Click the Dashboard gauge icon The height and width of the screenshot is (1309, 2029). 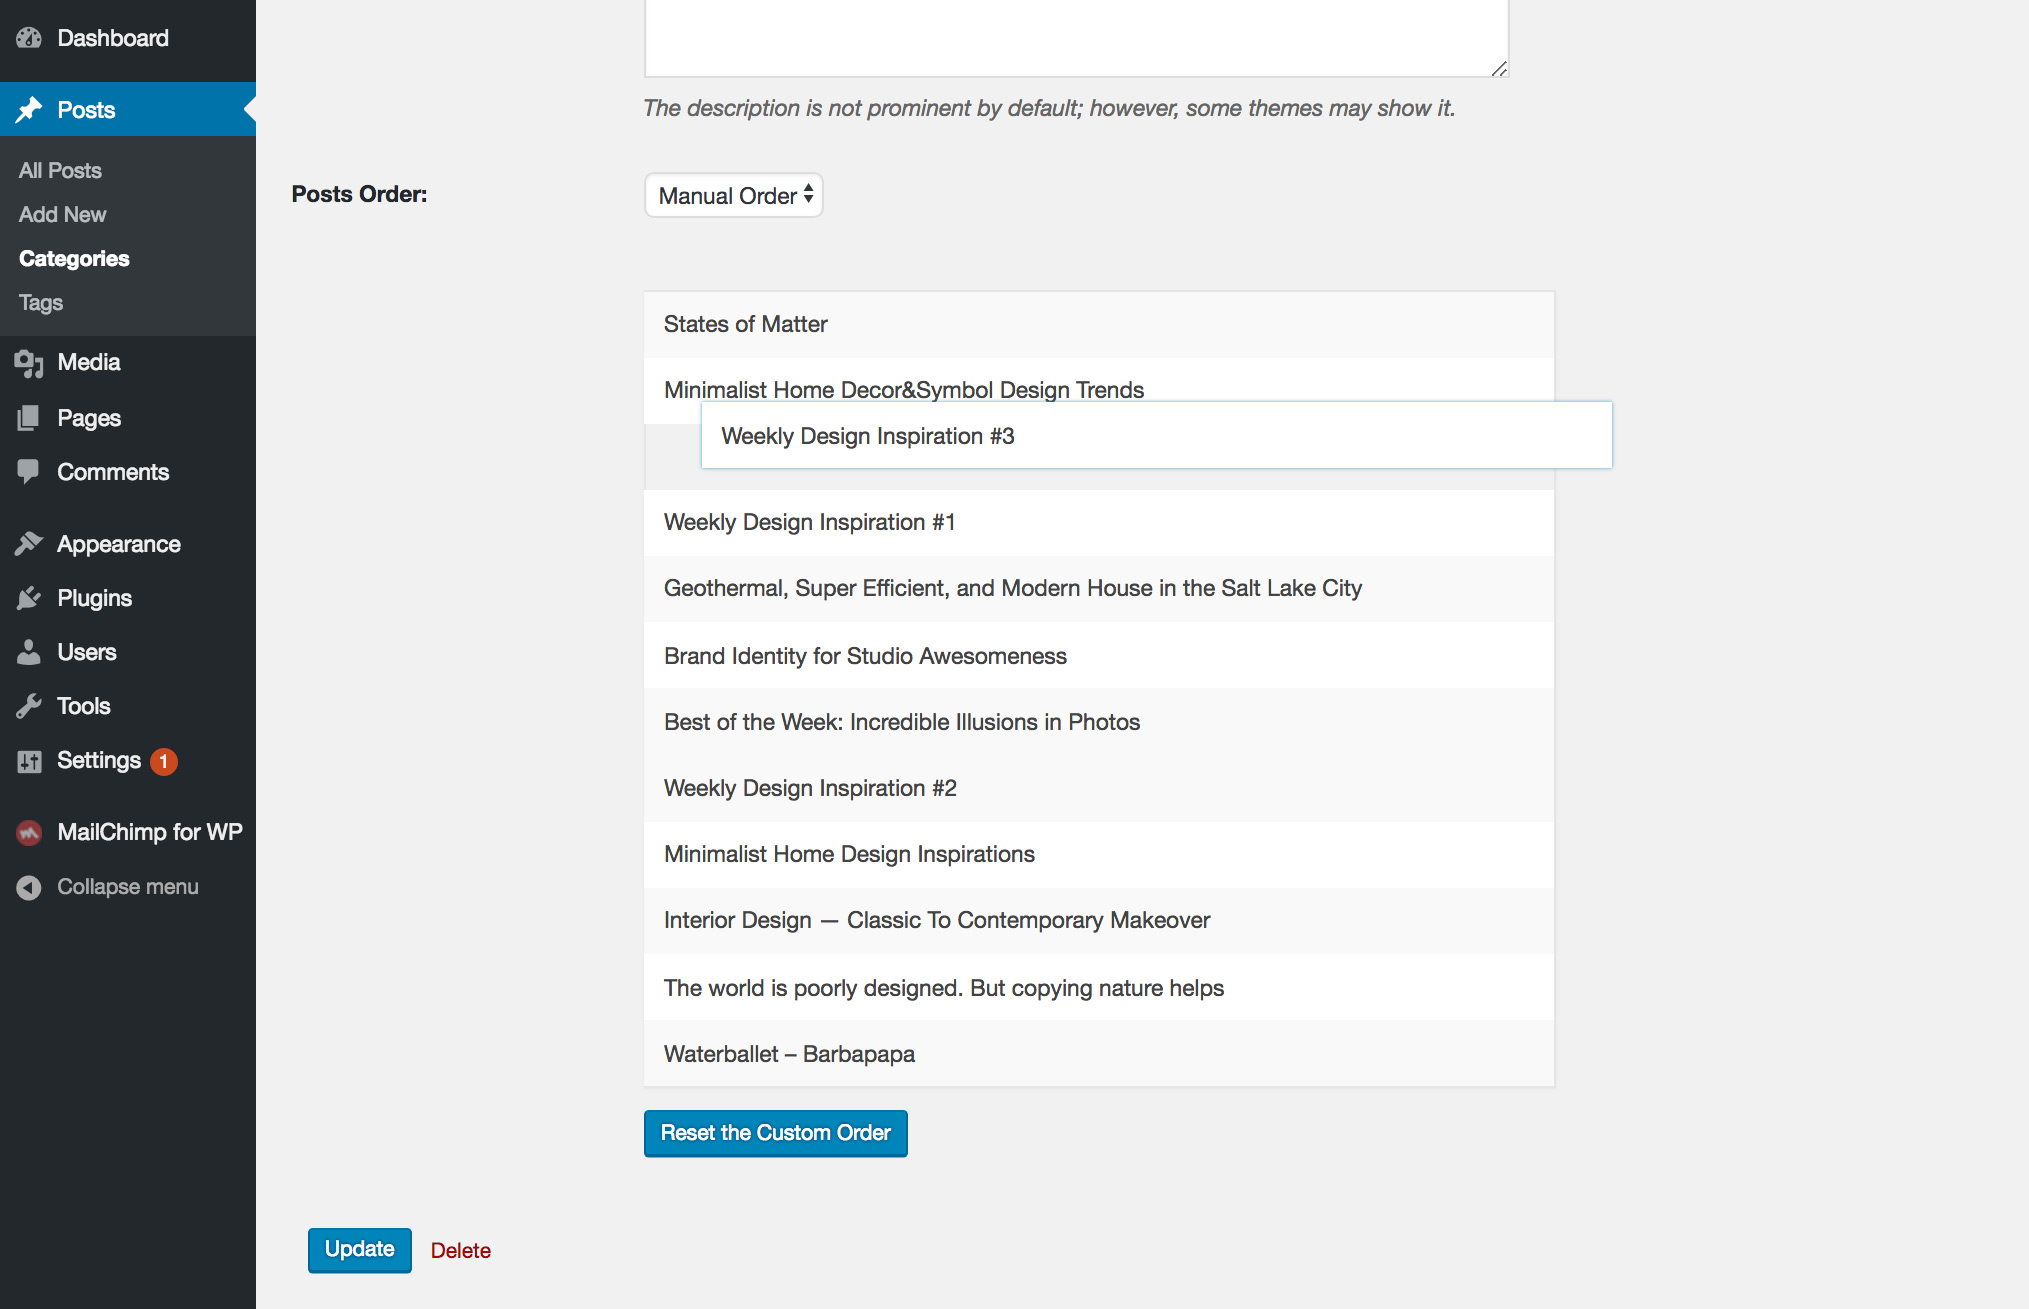(x=29, y=38)
